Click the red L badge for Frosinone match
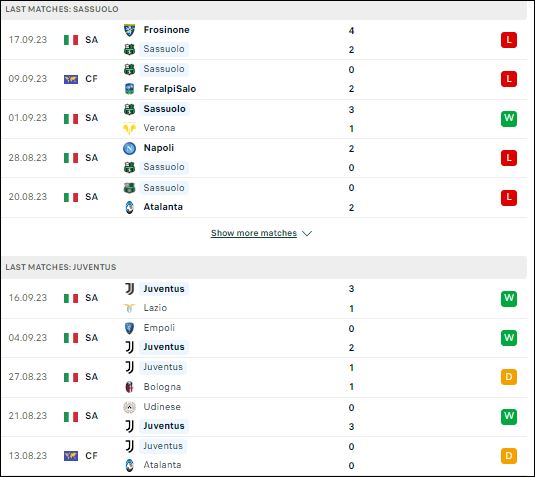 coord(509,40)
